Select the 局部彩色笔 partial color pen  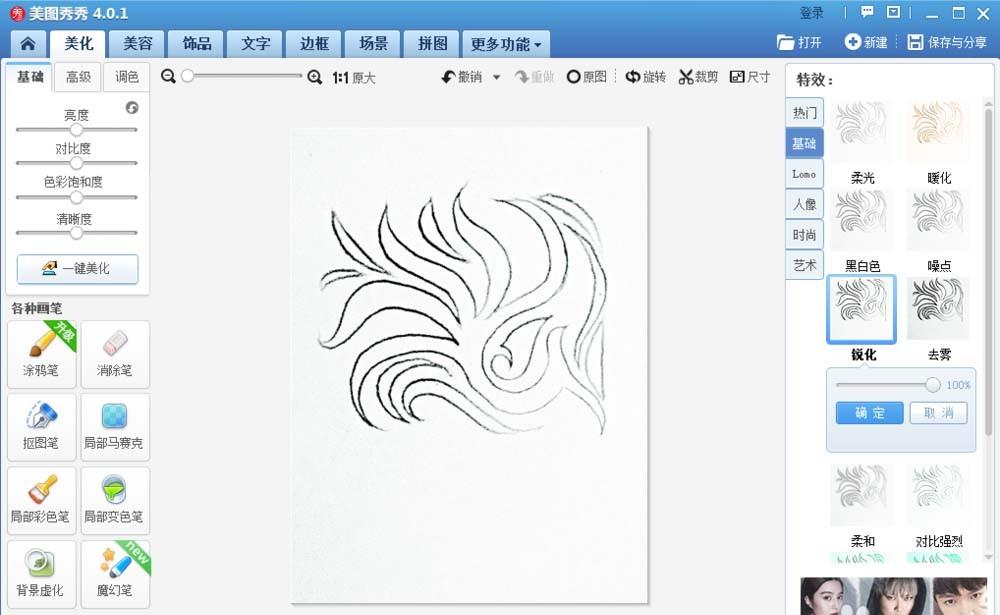tap(41, 500)
